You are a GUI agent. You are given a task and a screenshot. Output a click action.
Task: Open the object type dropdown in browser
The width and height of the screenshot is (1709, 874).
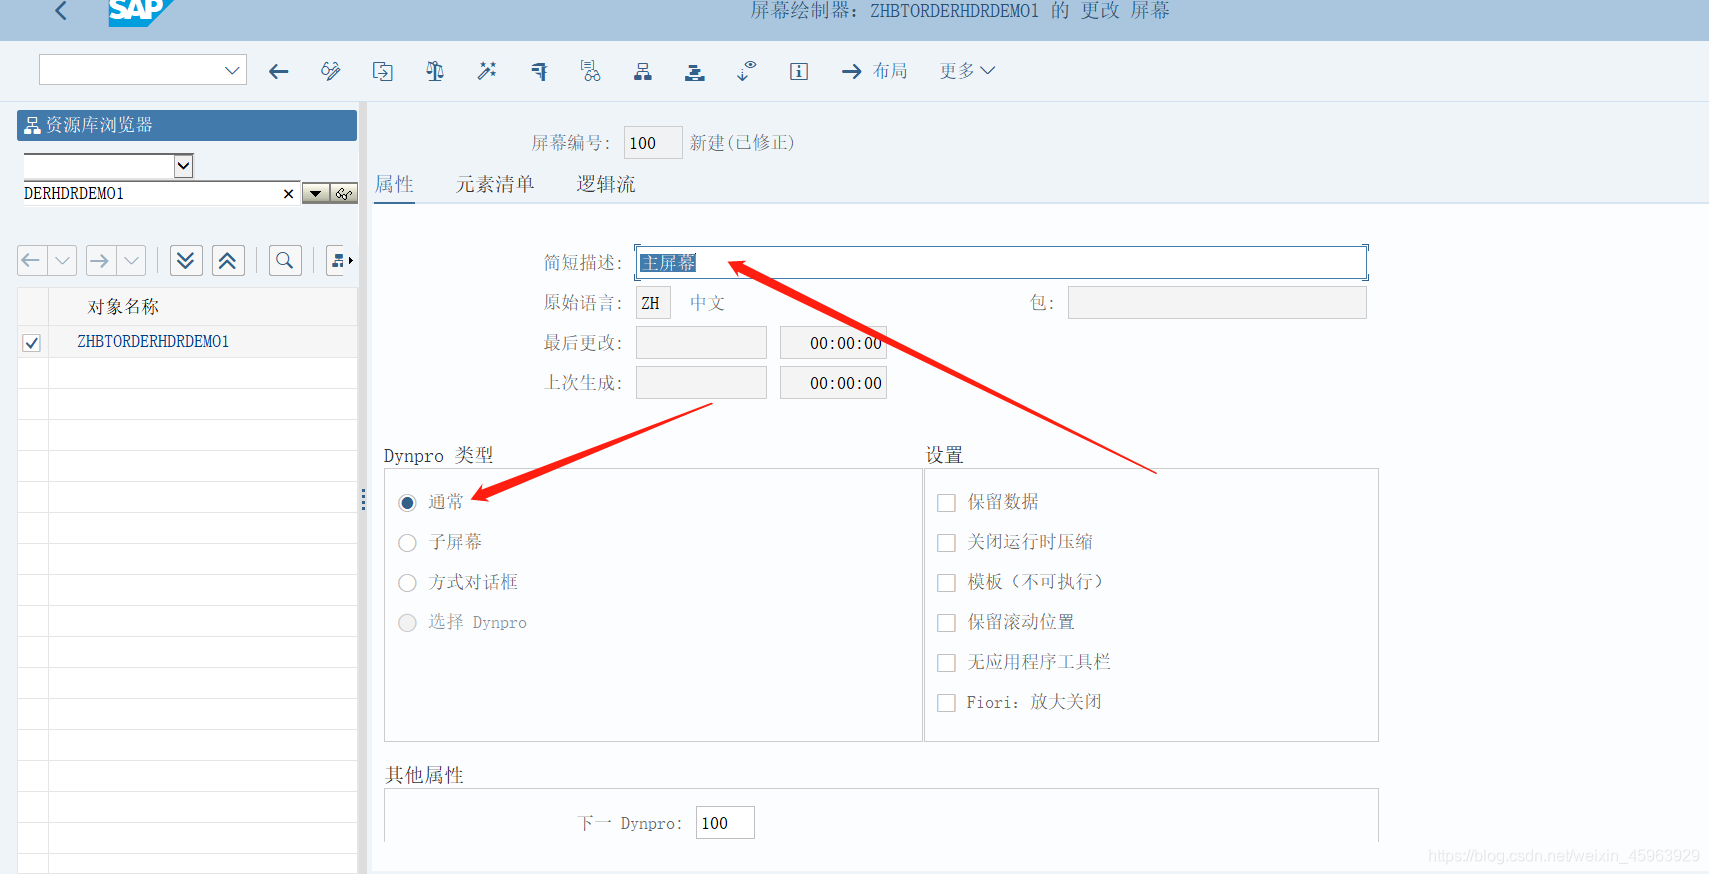(183, 166)
